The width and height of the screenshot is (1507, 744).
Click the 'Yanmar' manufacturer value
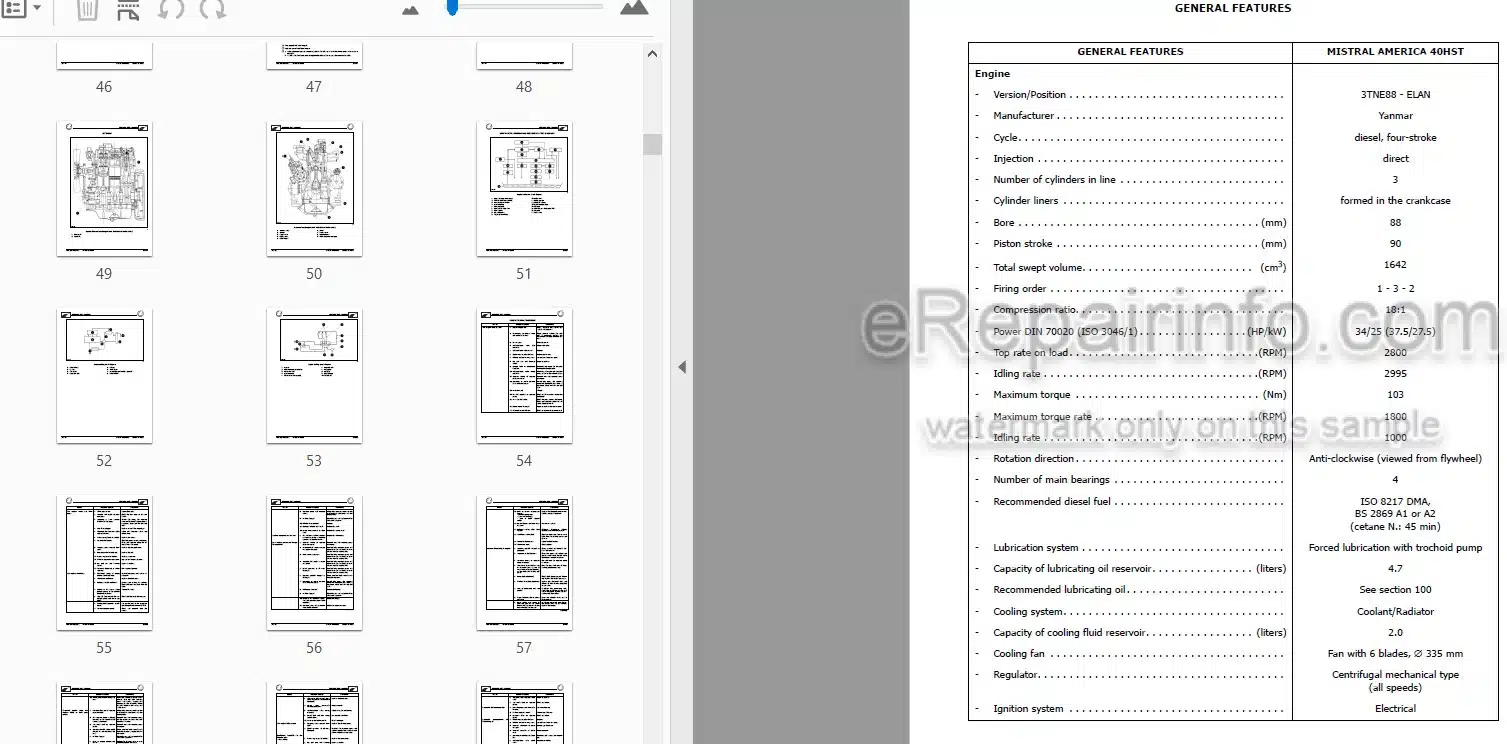(1395, 116)
